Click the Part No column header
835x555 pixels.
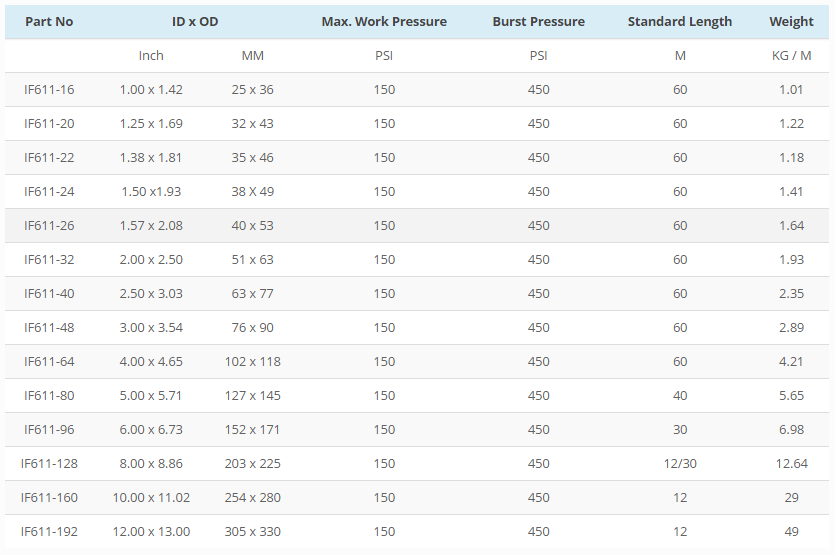click(49, 21)
